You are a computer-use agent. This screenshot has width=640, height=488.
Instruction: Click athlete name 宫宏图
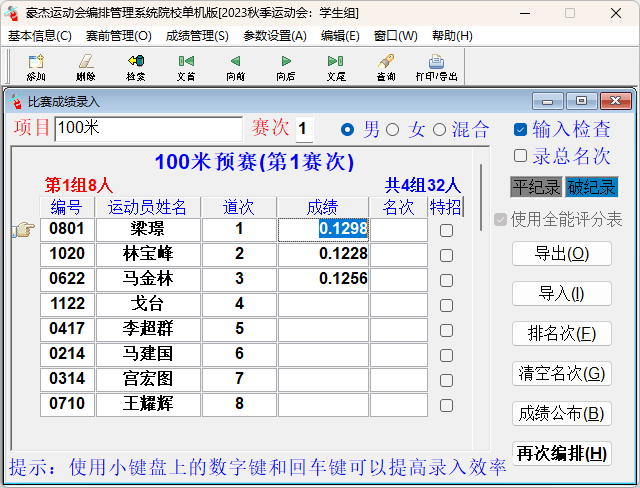tap(148, 379)
